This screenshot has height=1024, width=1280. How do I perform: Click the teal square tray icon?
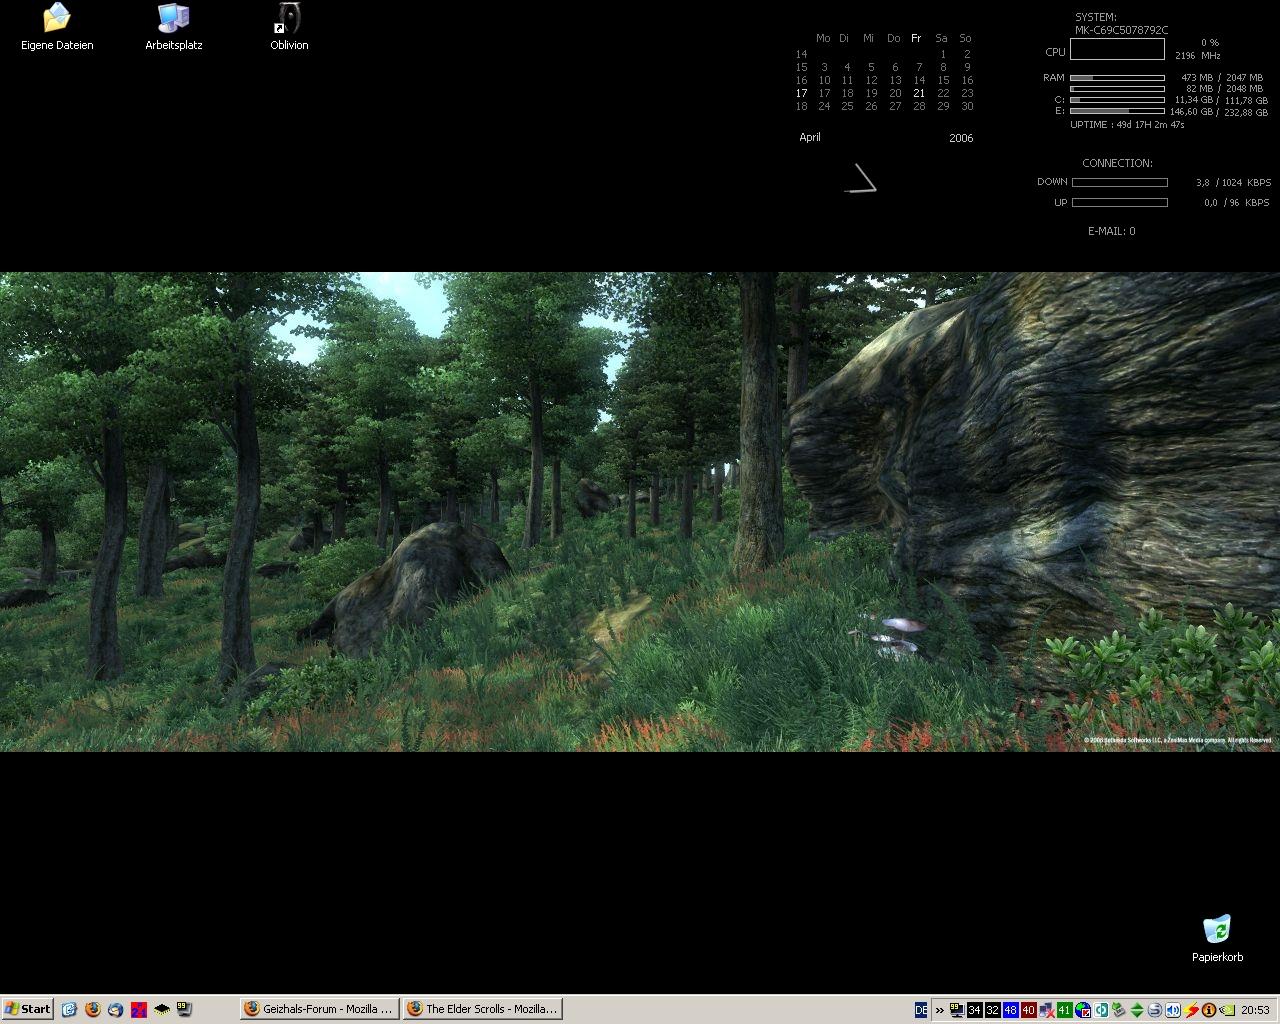tap(1101, 1010)
